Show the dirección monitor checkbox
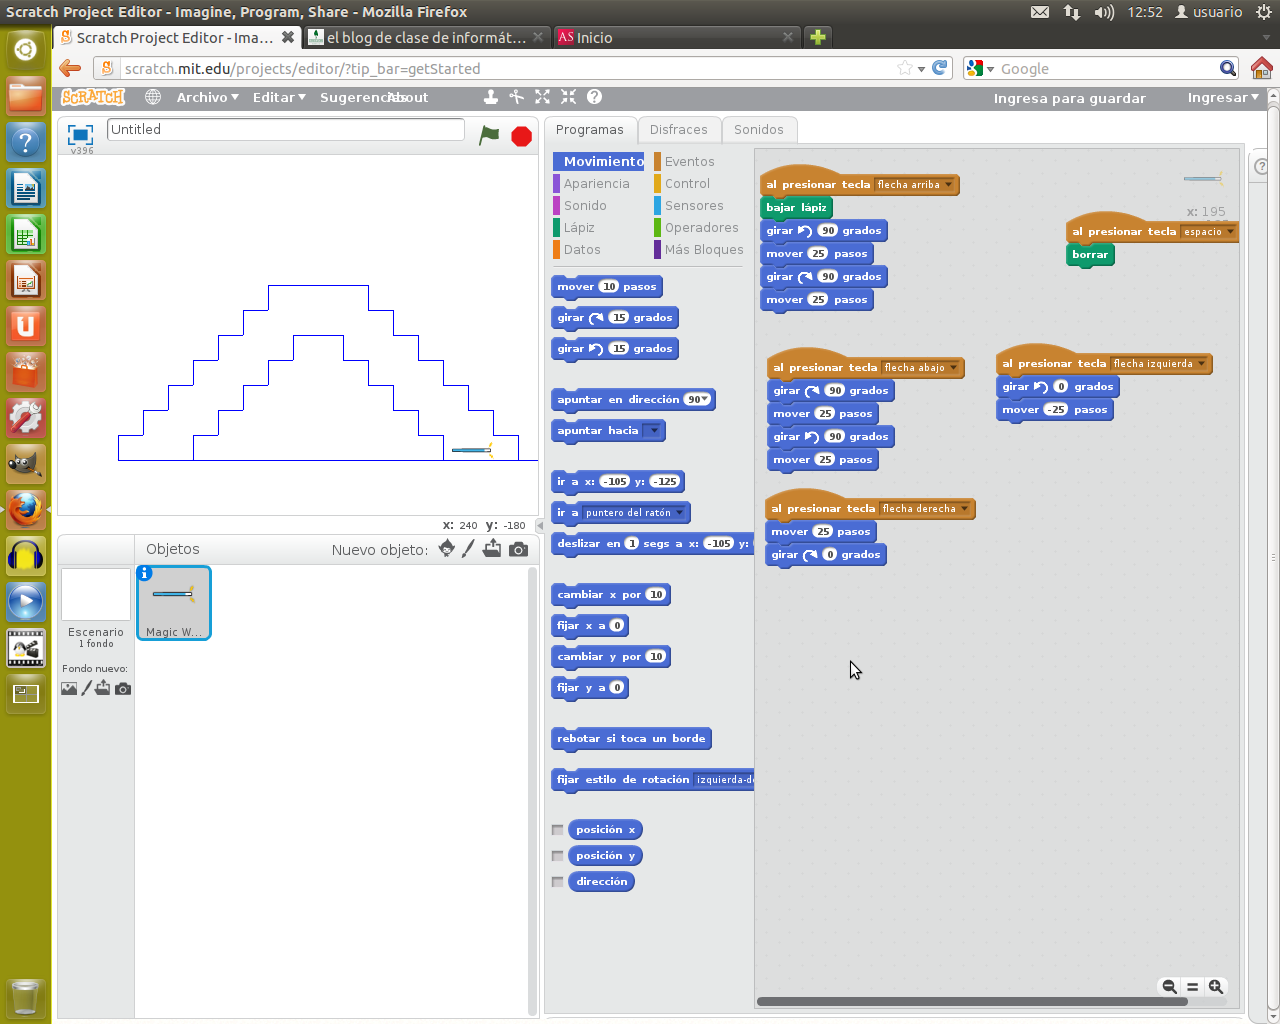Image resolution: width=1280 pixels, height=1024 pixels. point(558,881)
